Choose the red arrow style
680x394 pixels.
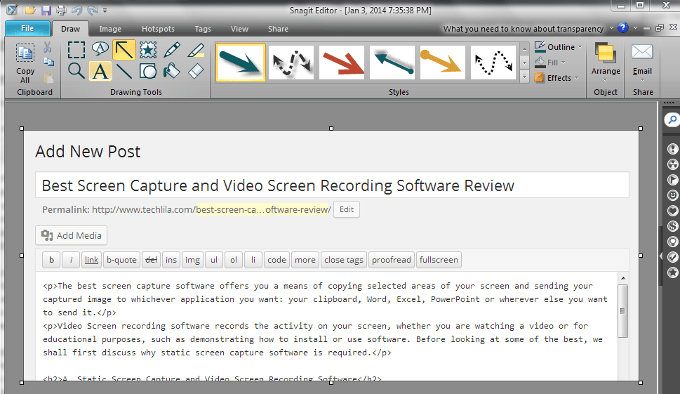coord(342,63)
